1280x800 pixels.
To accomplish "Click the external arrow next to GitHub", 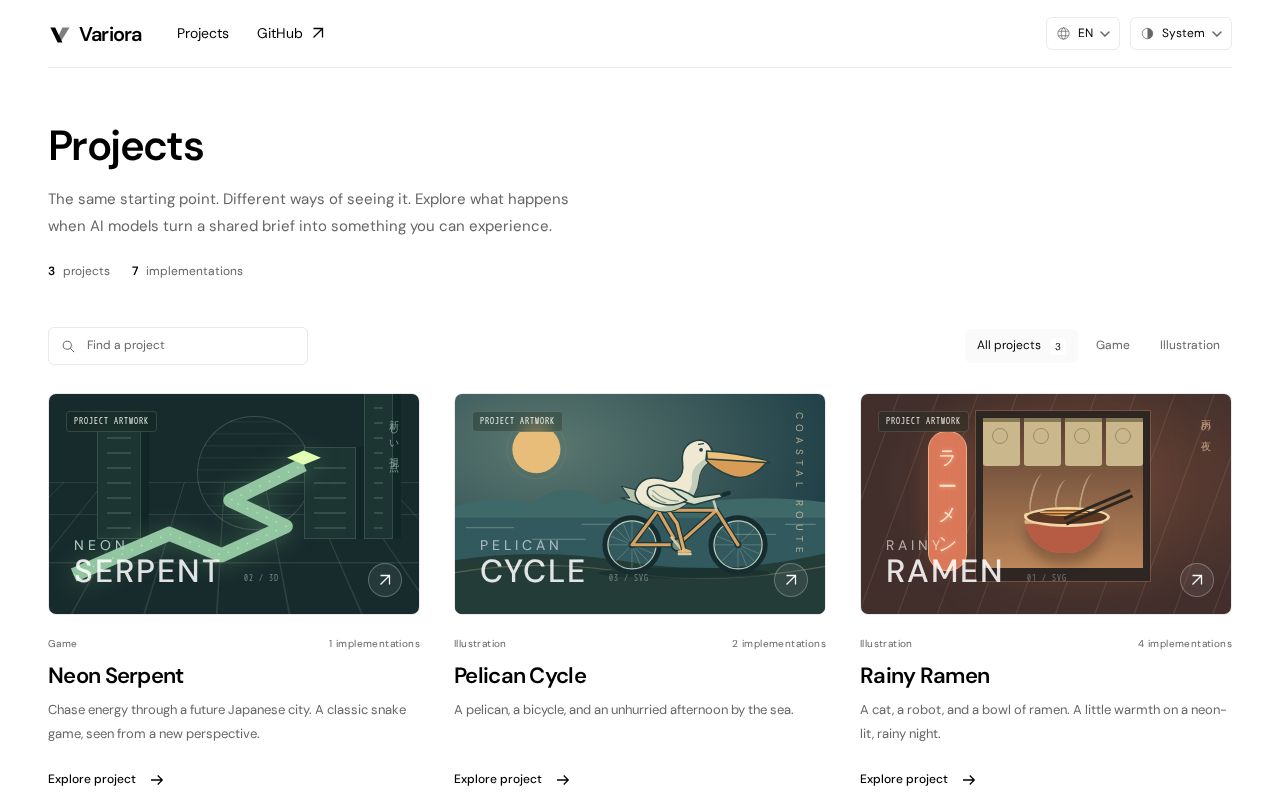I will (318, 33).
